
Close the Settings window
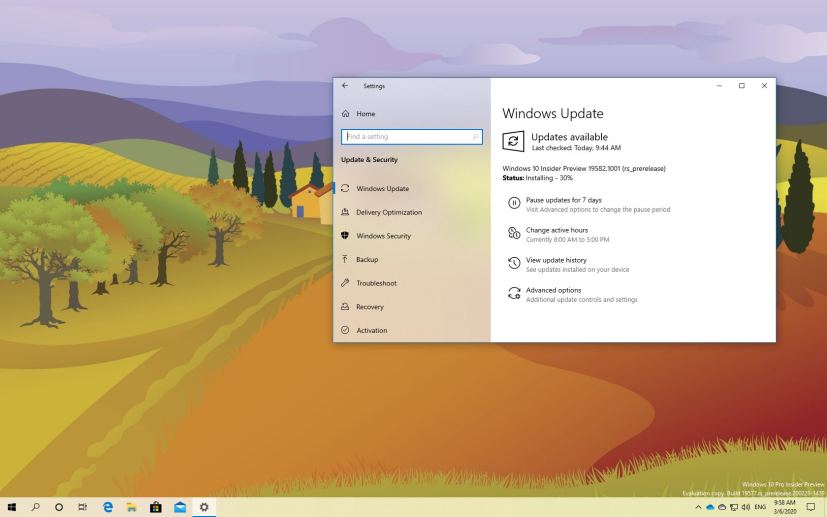764,85
